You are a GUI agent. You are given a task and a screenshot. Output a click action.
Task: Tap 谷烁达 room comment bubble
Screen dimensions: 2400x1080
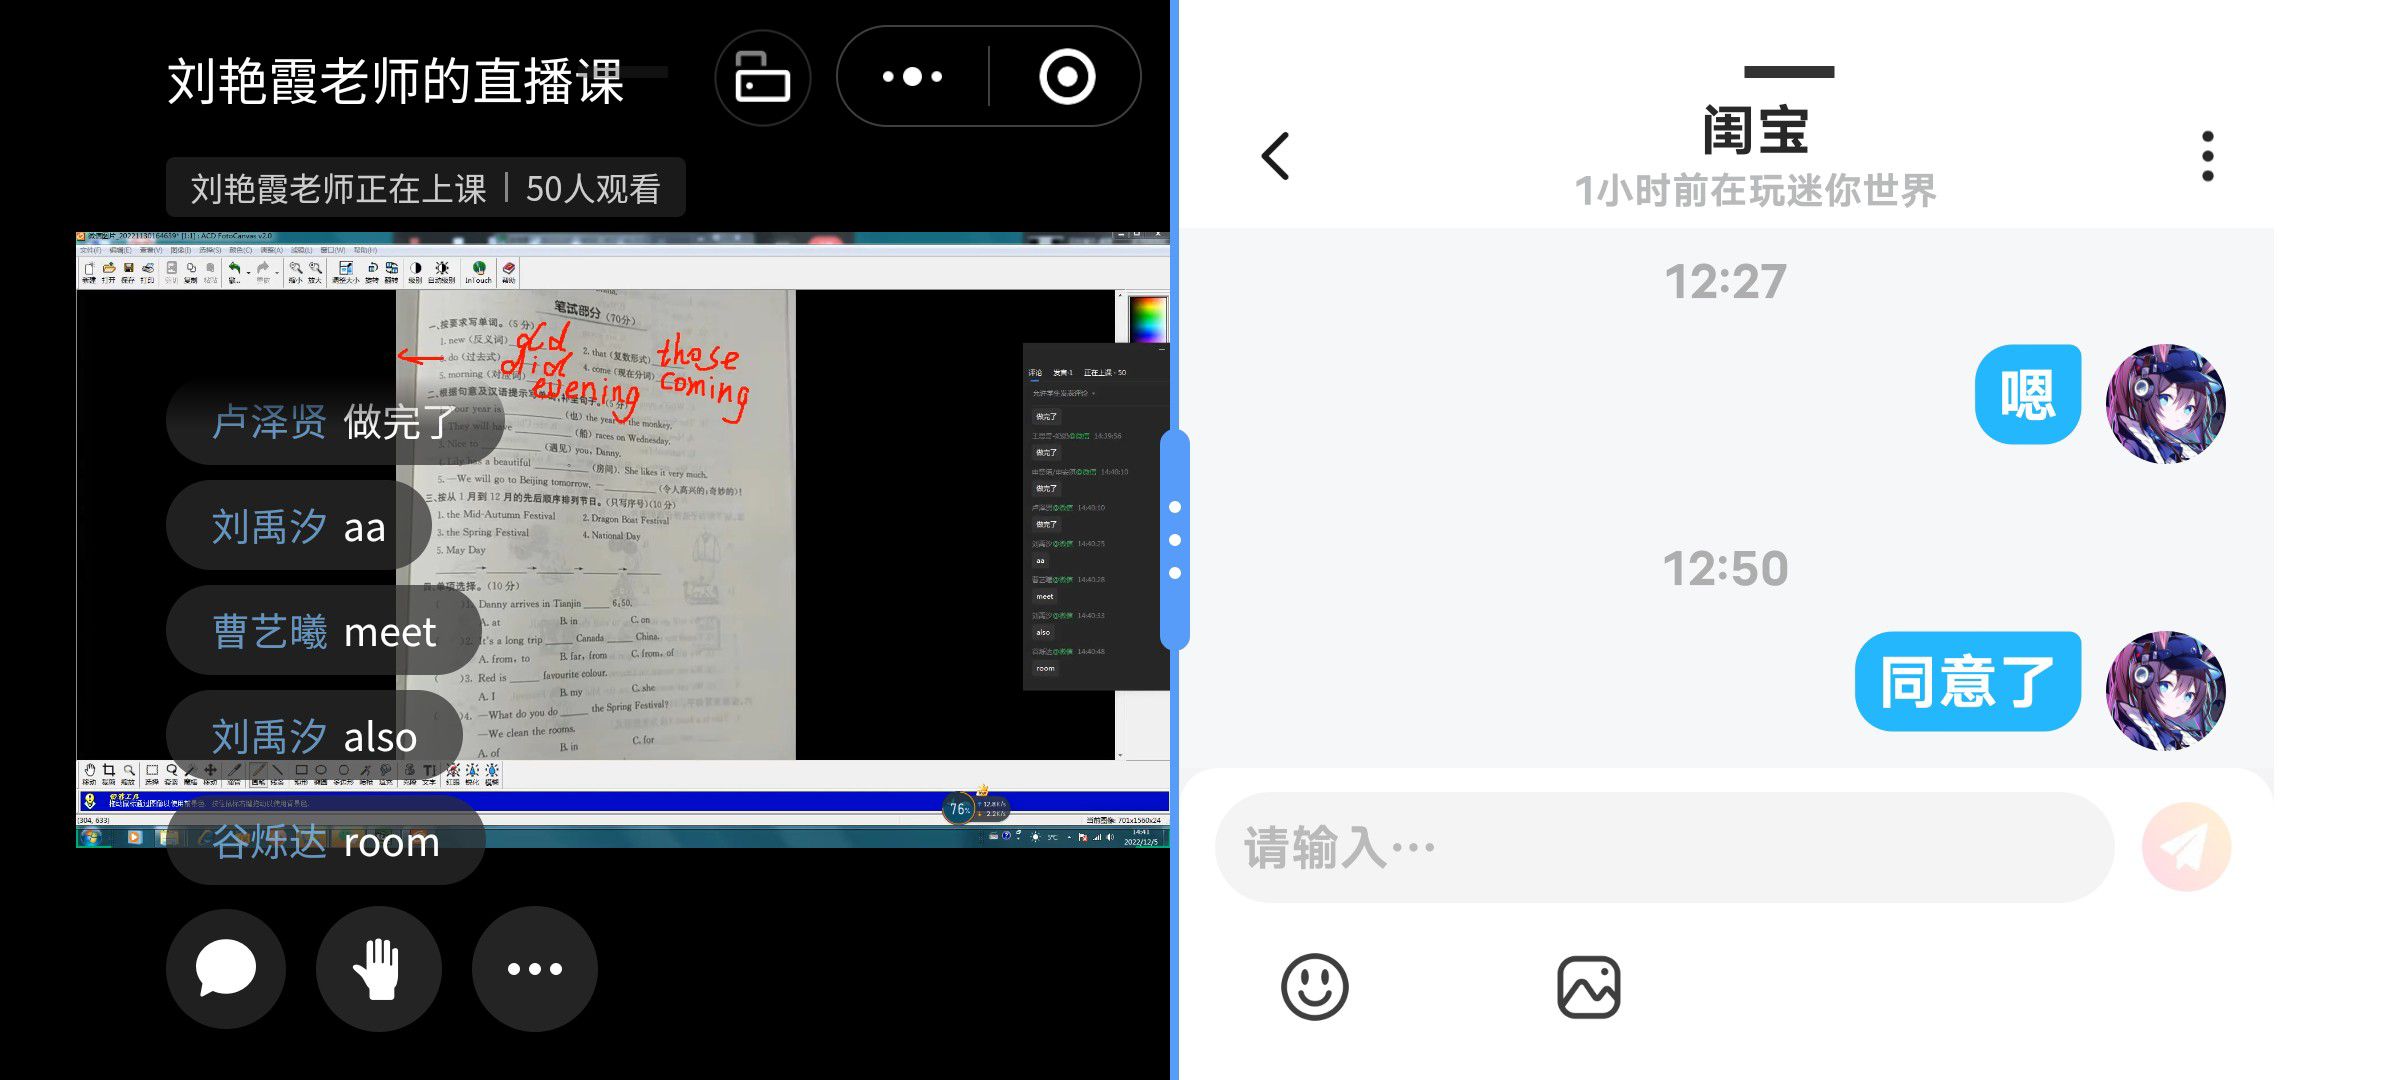click(325, 842)
